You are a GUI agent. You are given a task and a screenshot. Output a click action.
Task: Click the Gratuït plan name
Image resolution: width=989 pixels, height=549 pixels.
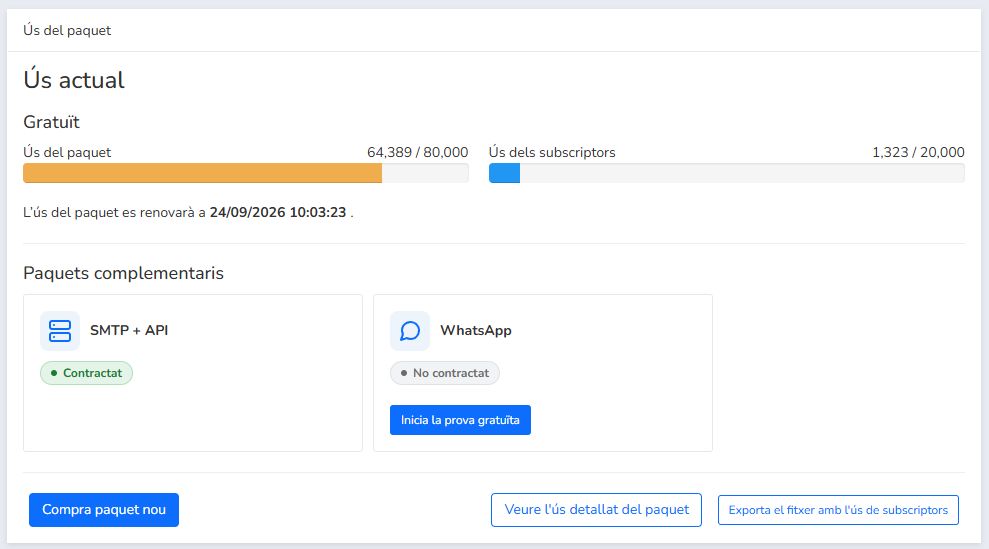click(52, 122)
